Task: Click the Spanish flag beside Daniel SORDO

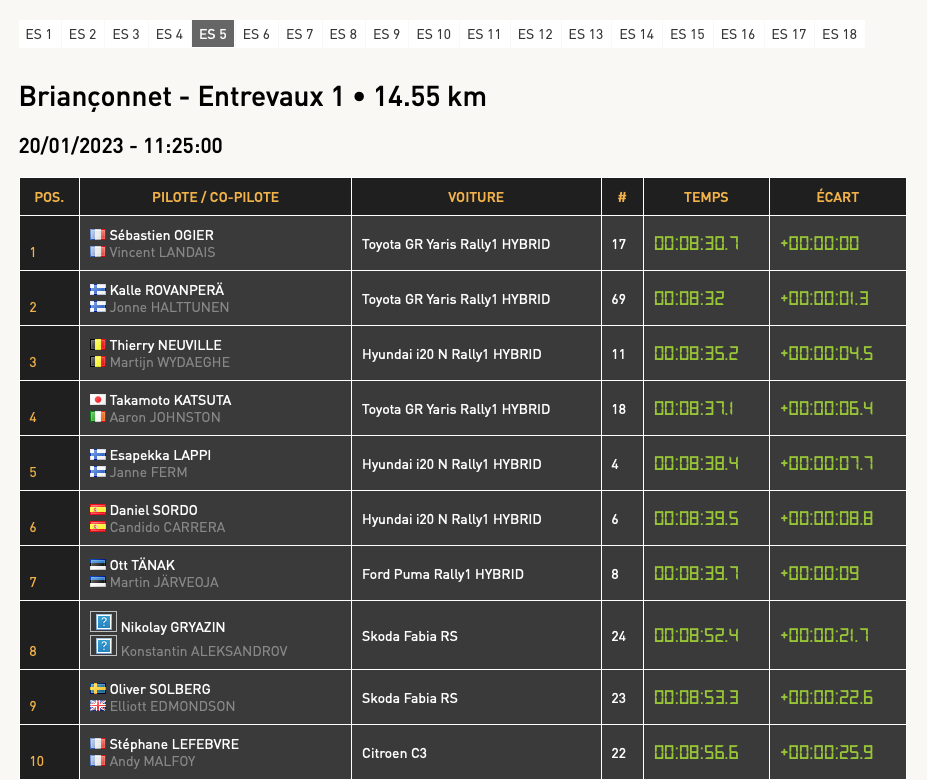Action: coord(98,510)
